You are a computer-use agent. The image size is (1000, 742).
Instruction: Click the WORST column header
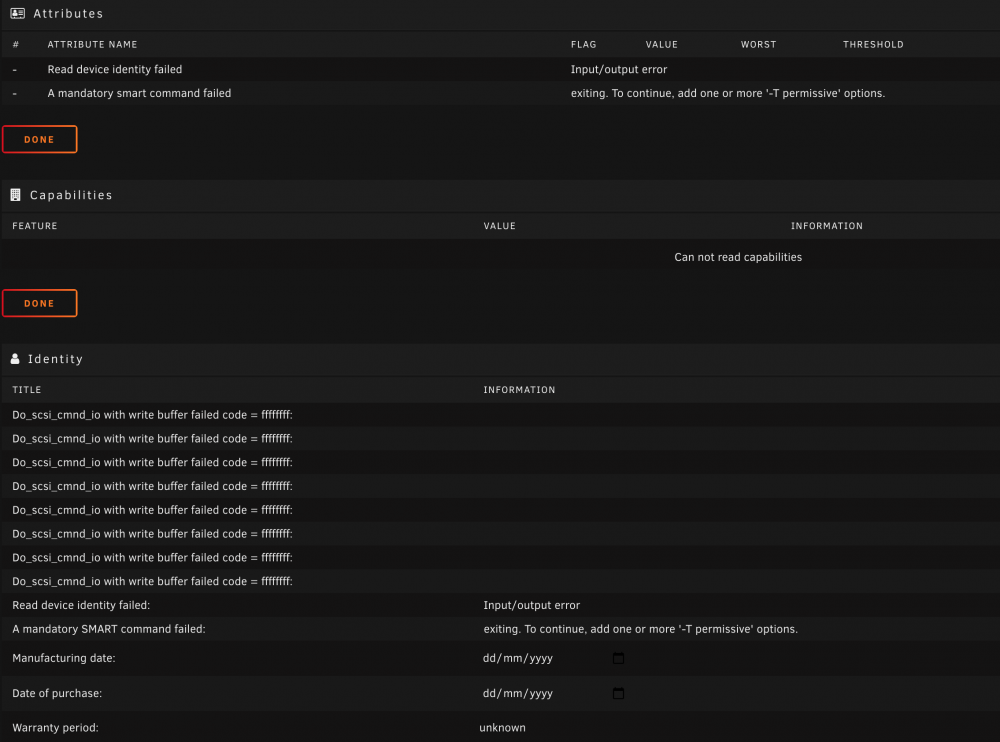pyautogui.click(x=758, y=45)
